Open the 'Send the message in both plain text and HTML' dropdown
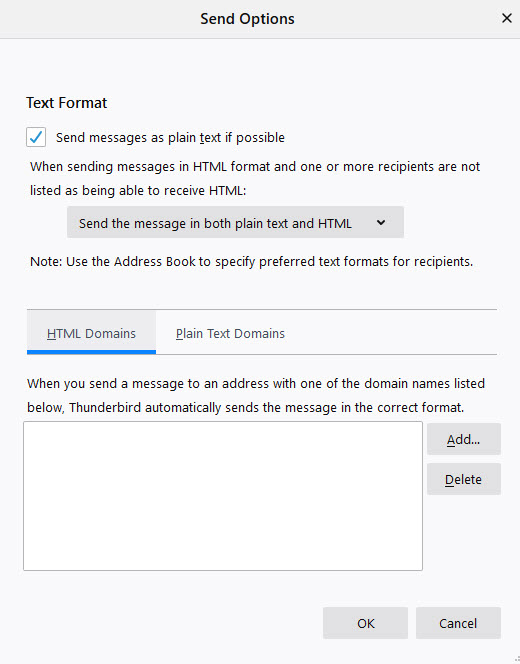The image size is (520, 664). click(235, 222)
